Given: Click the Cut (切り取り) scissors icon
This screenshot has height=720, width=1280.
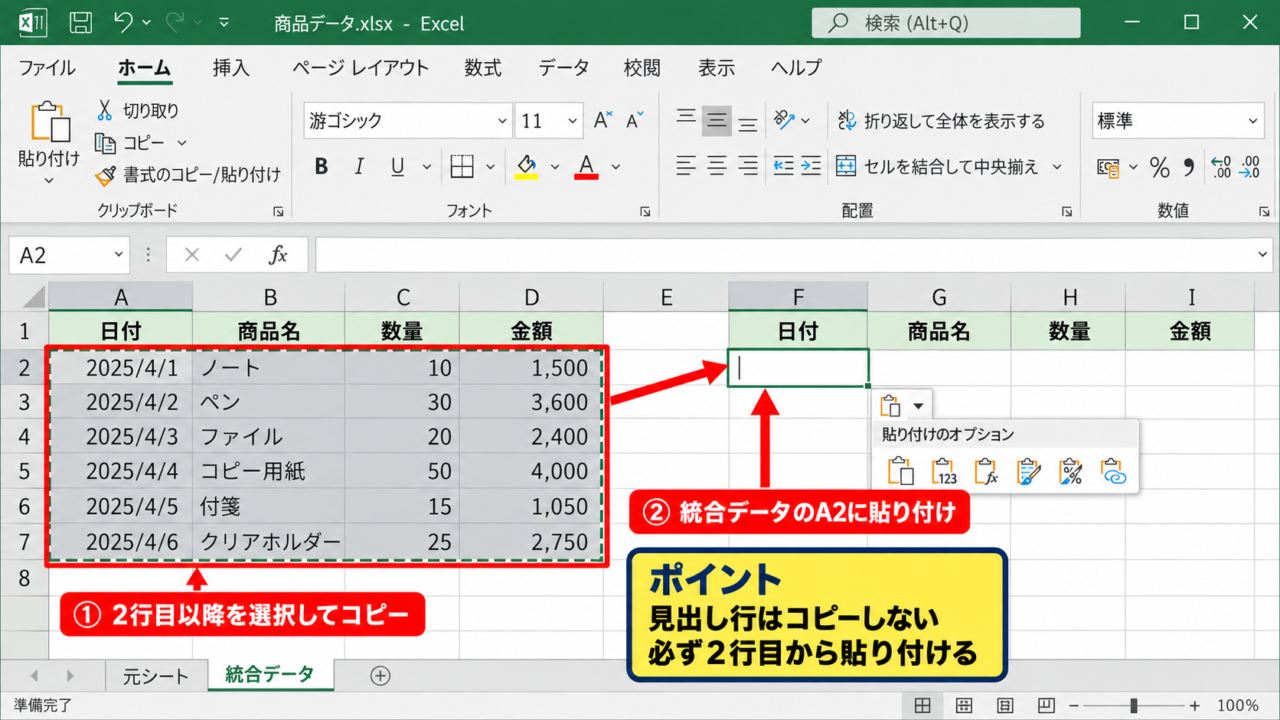Looking at the screenshot, I should tap(104, 110).
